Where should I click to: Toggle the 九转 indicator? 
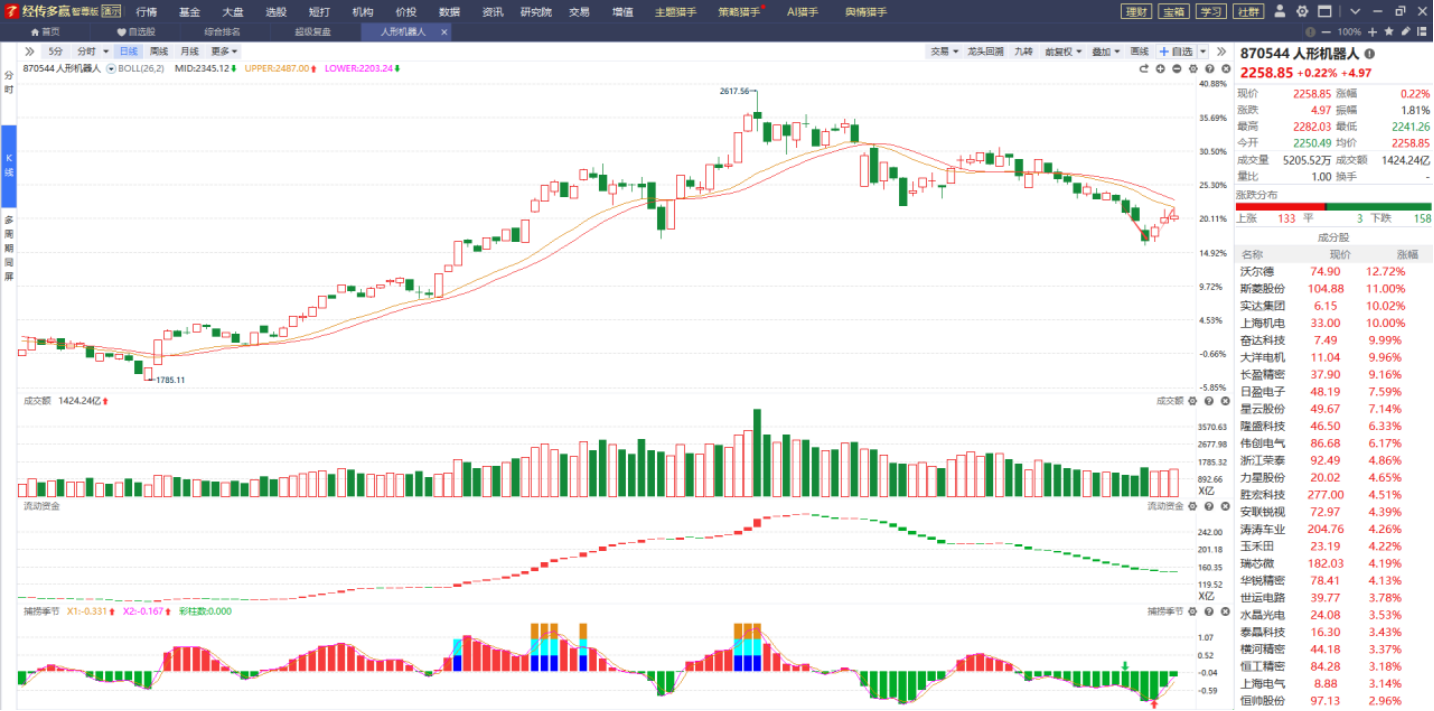click(x=1023, y=51)
